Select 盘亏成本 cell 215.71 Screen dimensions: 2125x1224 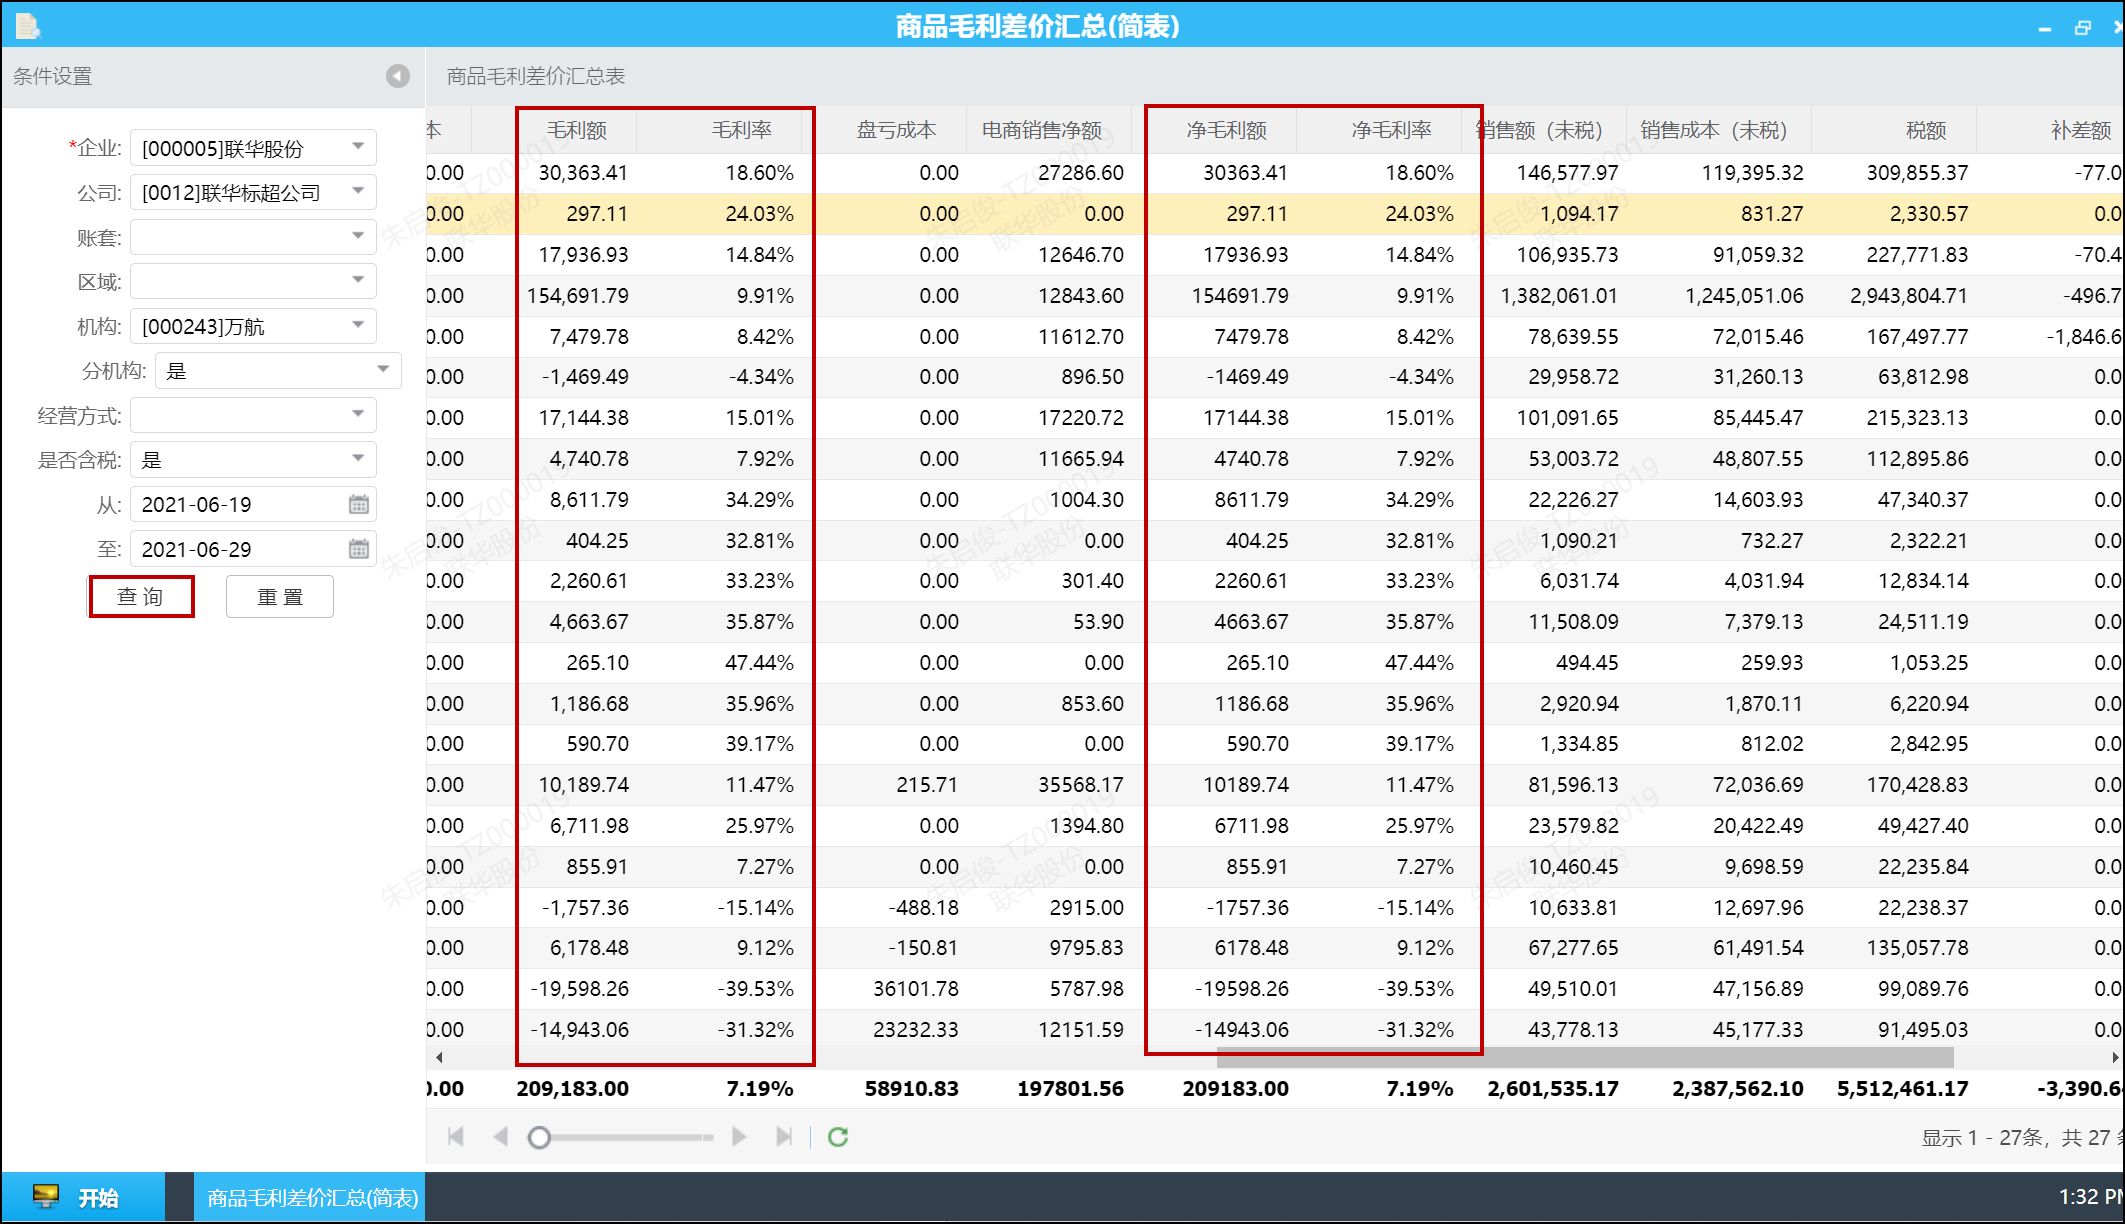(x=927, y=785)
